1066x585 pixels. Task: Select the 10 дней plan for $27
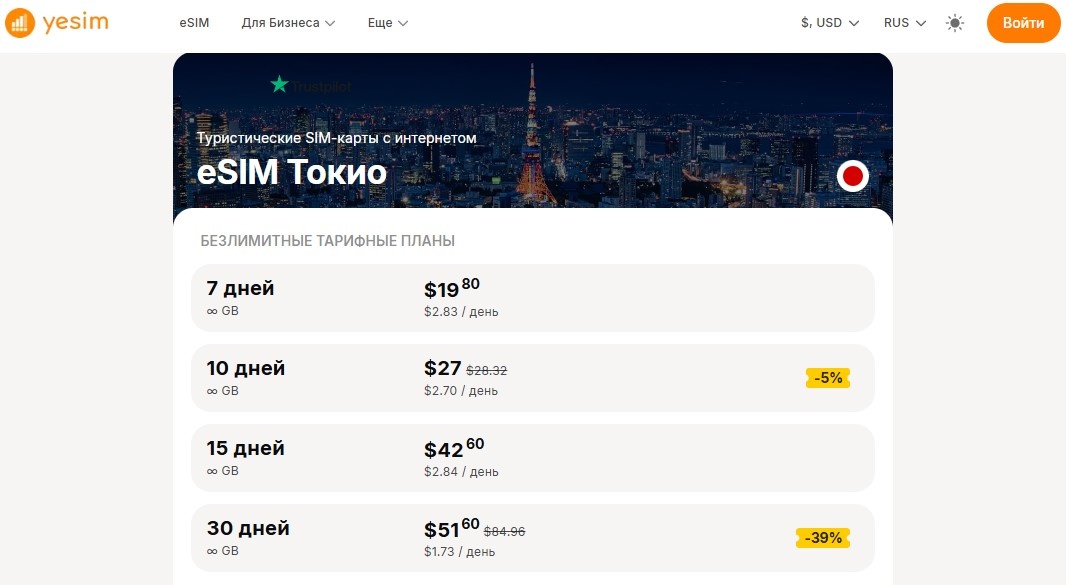pos(532,378)
